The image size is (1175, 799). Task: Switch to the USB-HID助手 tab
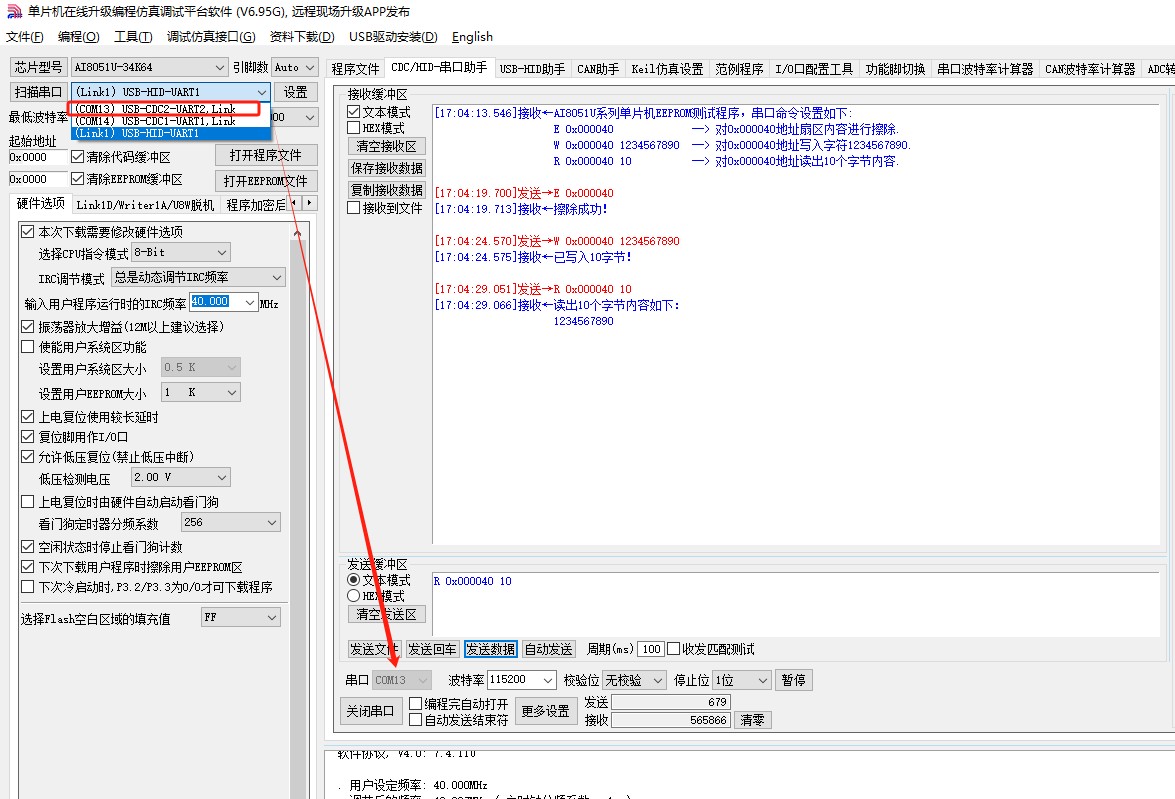coord(532,69)
